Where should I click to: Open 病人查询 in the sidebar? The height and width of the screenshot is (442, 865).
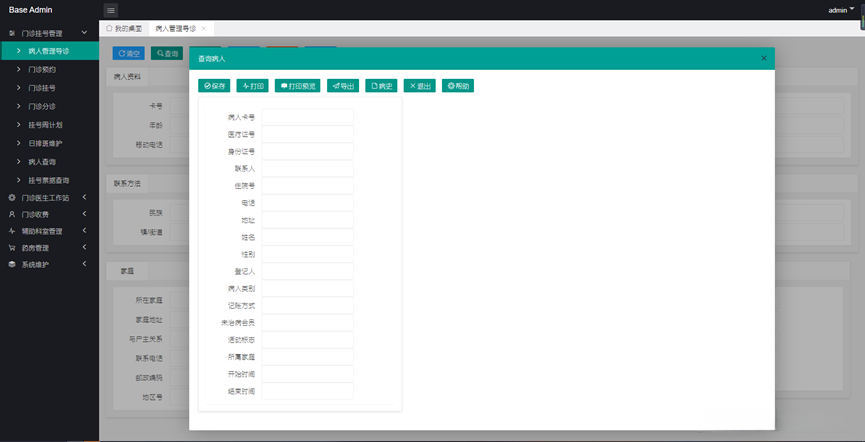pyautogui.click(x=50, y=162)
